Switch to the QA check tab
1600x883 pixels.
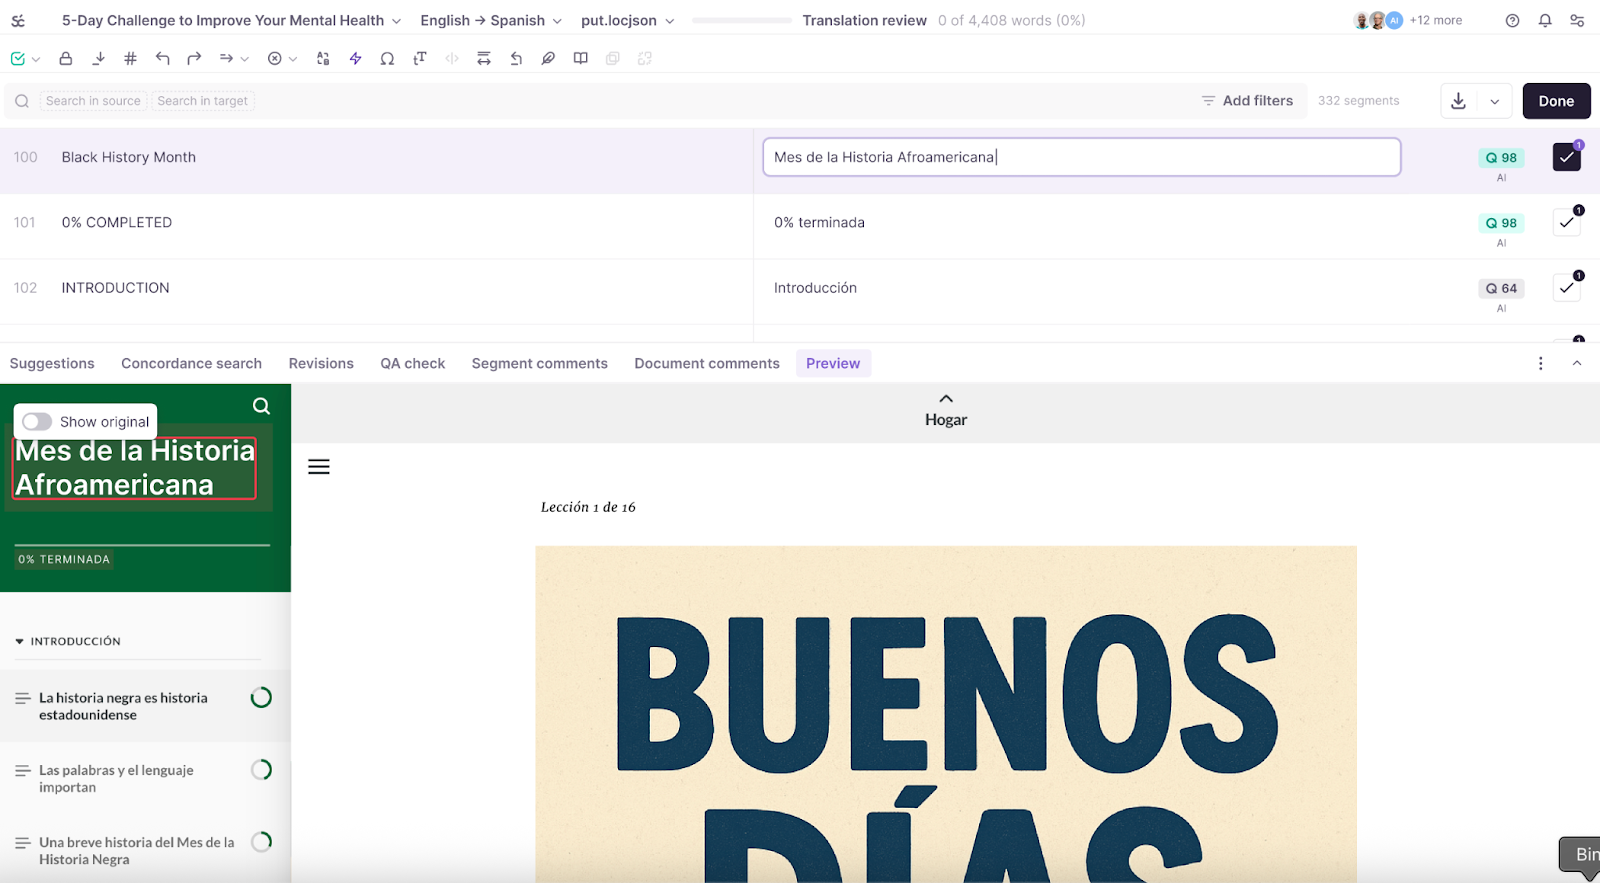point(412,364)
